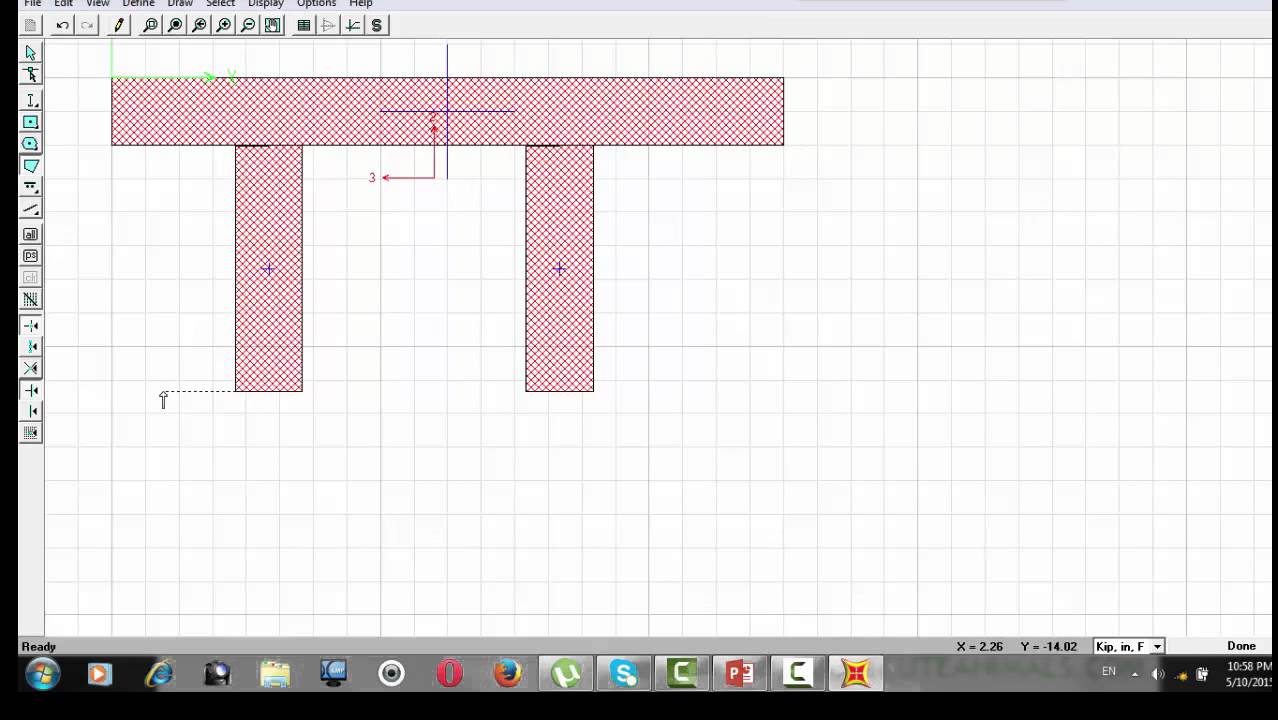Toggle the first snap option below intersecting line
Screen dimensions: 1278x720
[31, 325]
